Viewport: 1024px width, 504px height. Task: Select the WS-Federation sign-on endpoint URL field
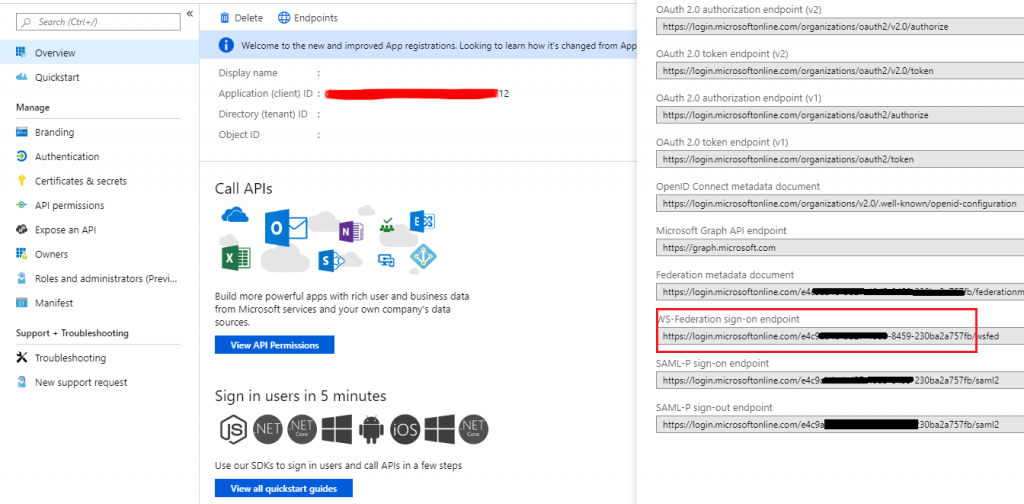pos(840,336)
